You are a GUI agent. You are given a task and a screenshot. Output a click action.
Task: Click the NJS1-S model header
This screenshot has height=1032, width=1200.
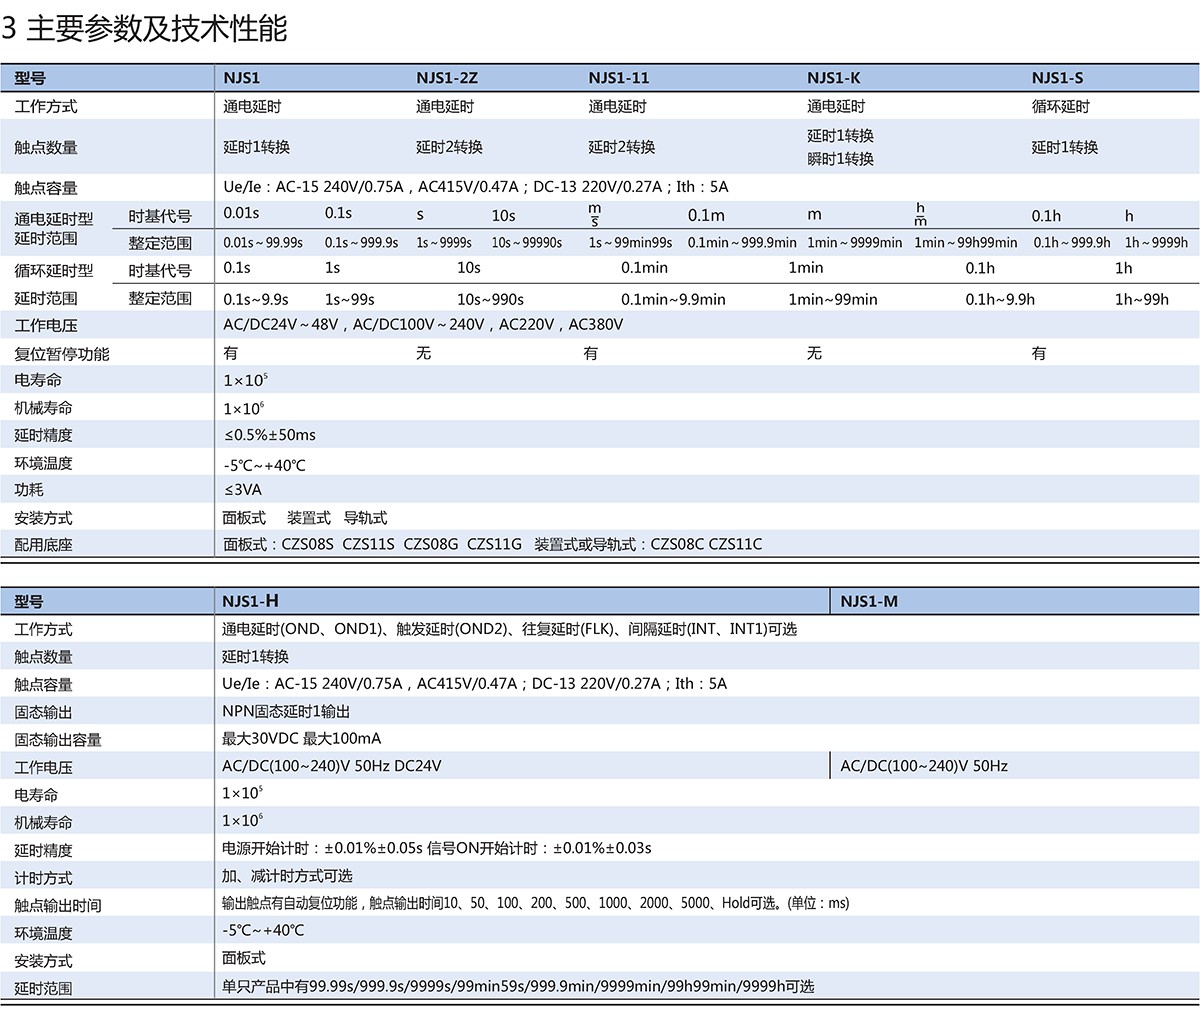click(x=1057, y=78)
